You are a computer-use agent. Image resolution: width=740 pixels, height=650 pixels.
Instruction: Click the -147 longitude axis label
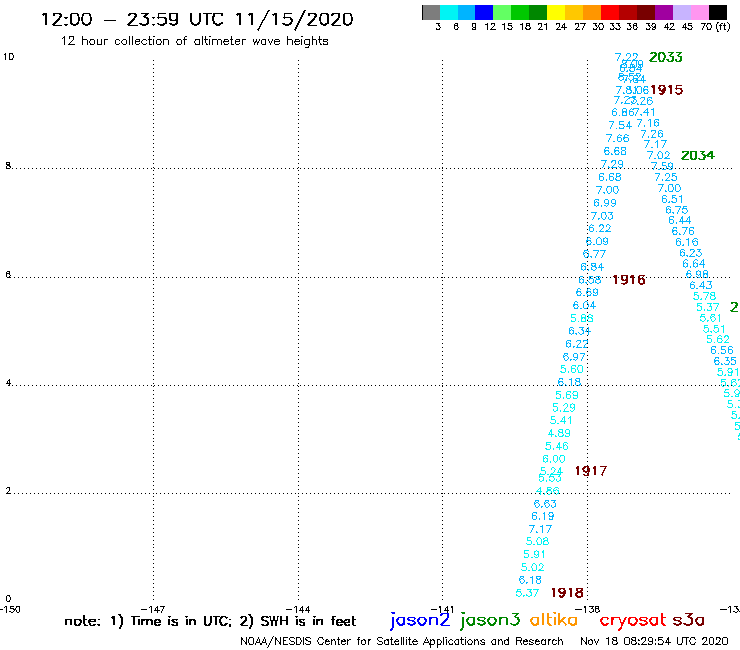[153, 609]
